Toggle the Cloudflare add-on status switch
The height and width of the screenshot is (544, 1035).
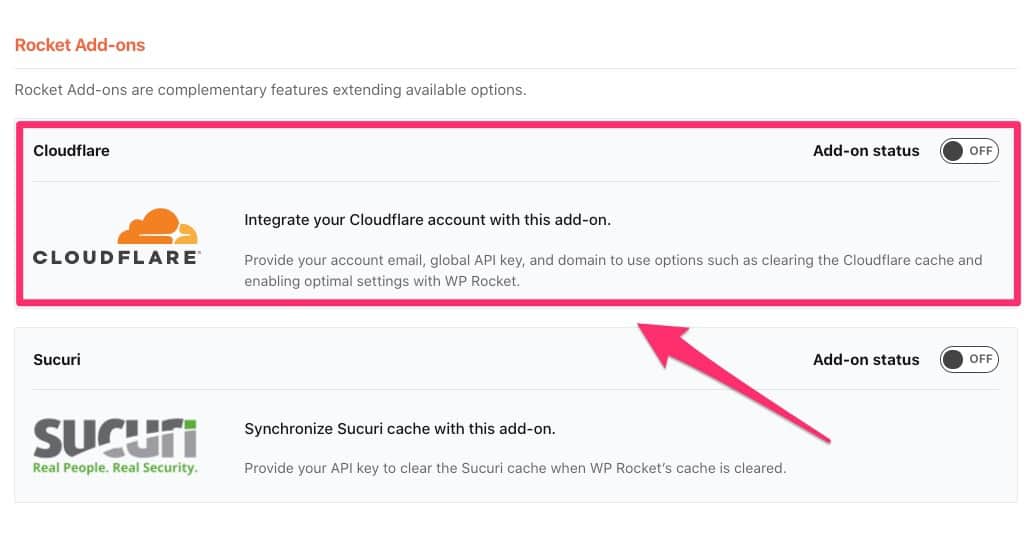pyautogui.click(x=968, y=151)
